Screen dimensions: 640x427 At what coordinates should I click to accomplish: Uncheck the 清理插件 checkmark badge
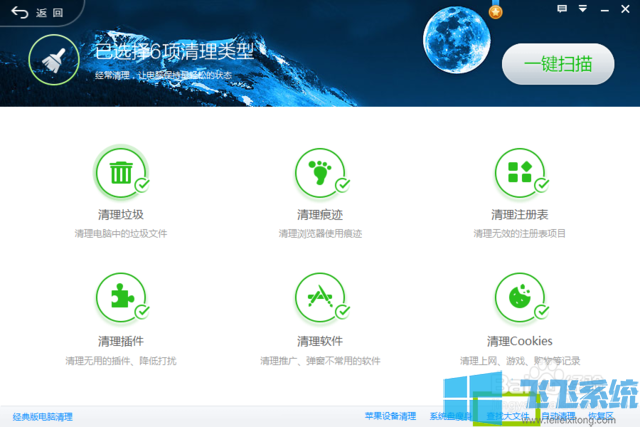coord(142,312)
